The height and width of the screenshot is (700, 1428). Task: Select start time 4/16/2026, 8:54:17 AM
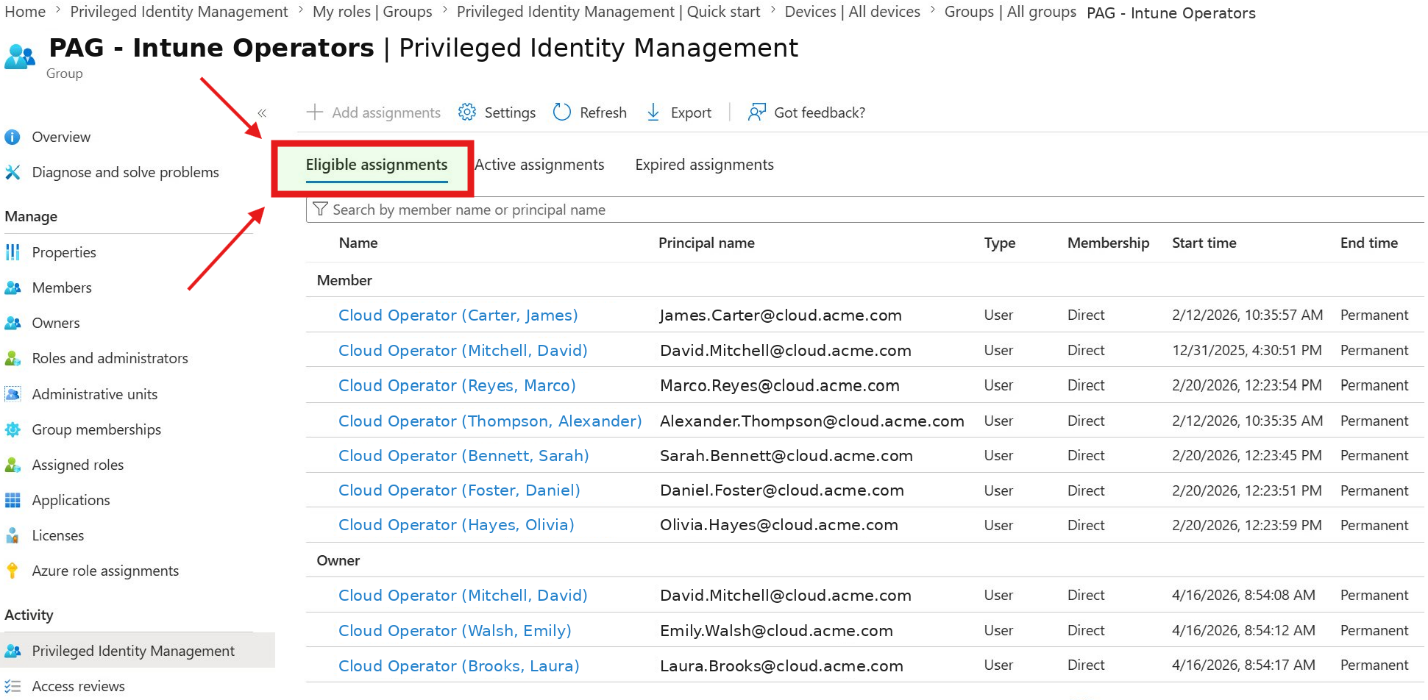[x=1243, y=665]
